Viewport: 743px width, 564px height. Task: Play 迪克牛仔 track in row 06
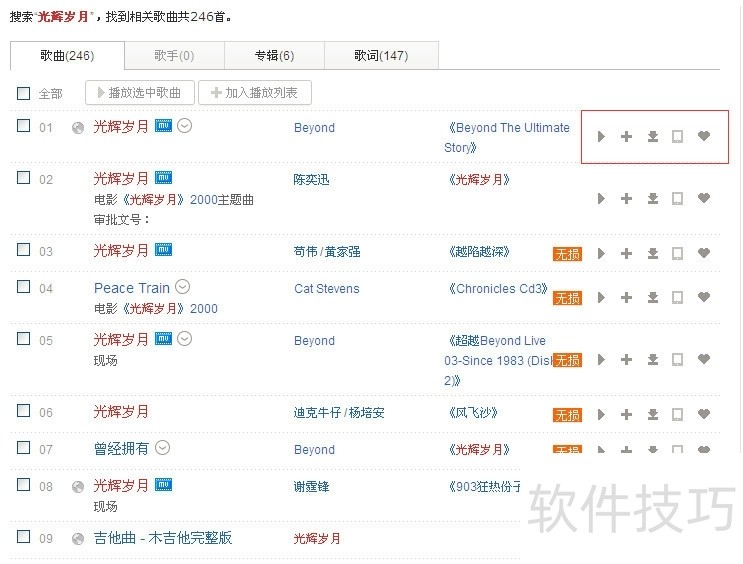coord(601,415)
